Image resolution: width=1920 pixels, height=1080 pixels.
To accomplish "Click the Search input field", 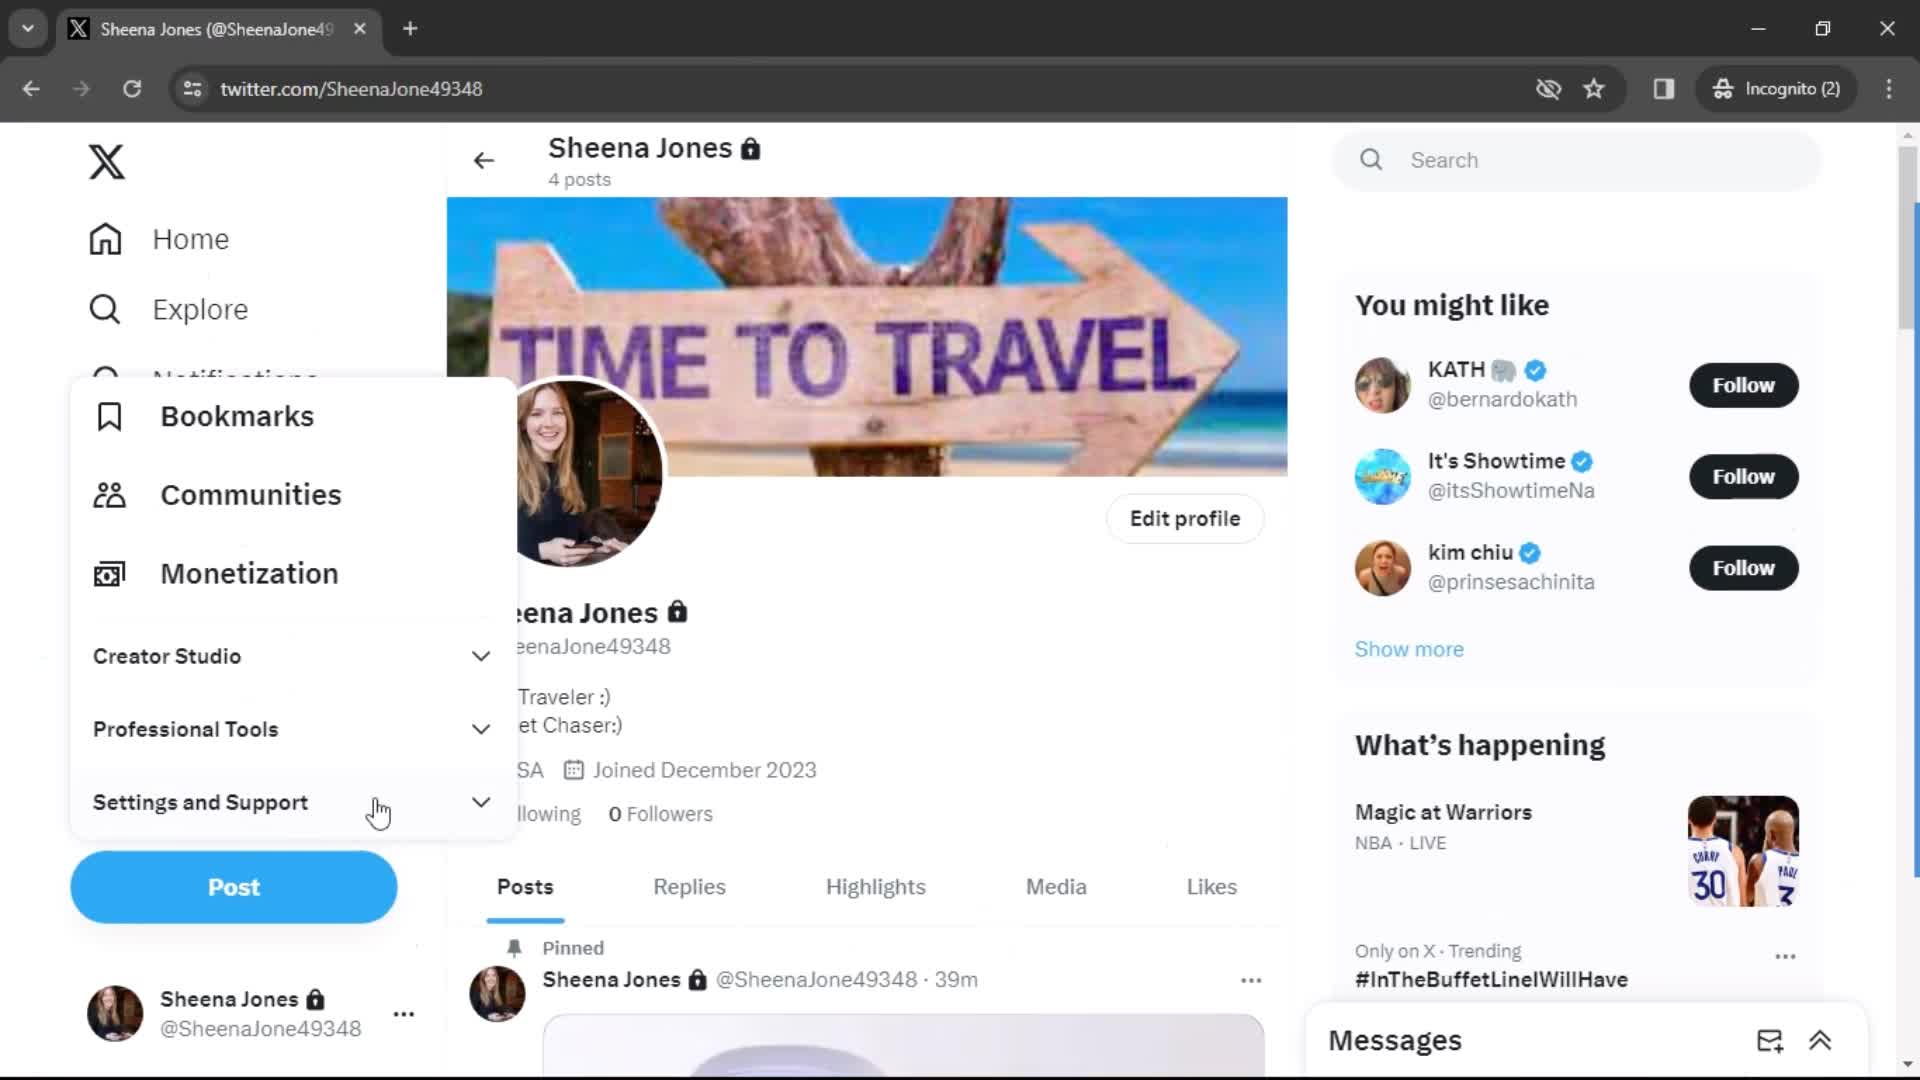I will pos(1577,160).
